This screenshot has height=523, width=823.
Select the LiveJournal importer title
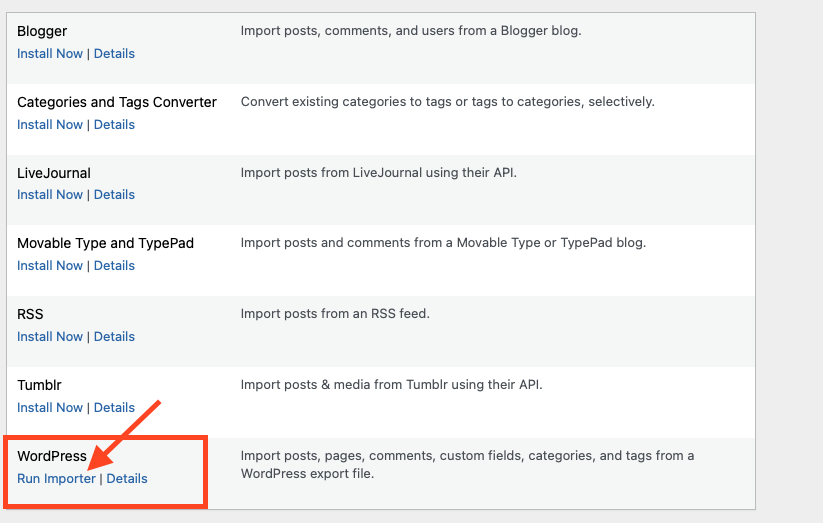click(x=54, y=173)
